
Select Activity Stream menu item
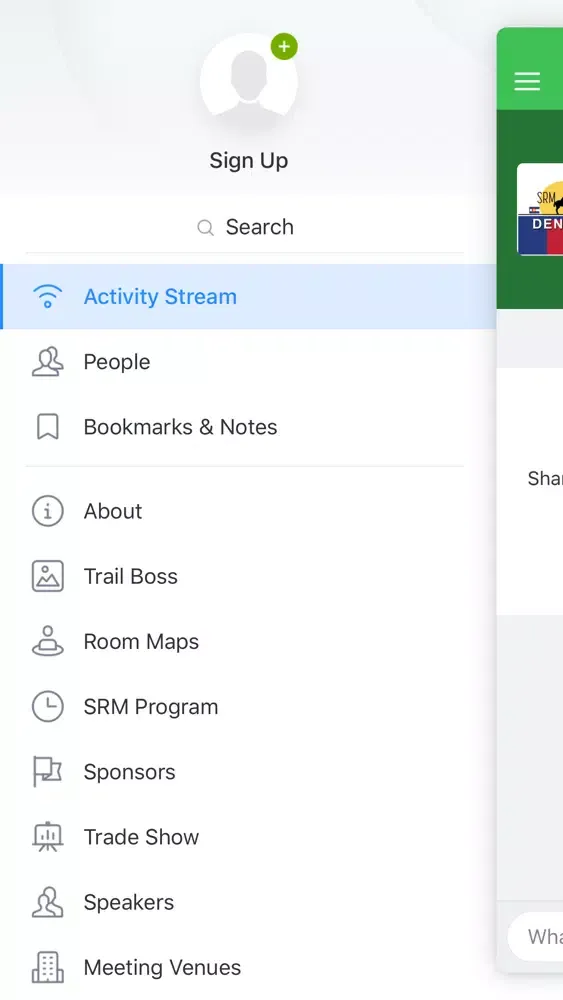click(248, 297)
